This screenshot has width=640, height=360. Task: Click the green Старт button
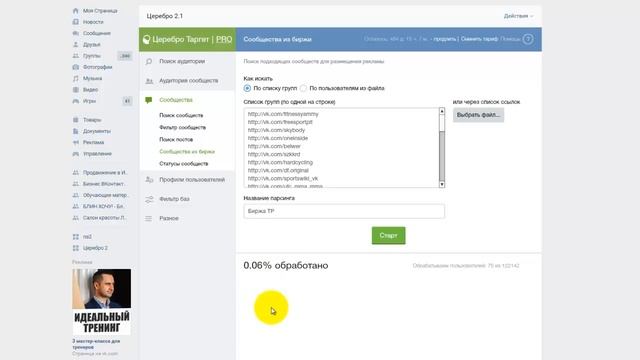389,236
